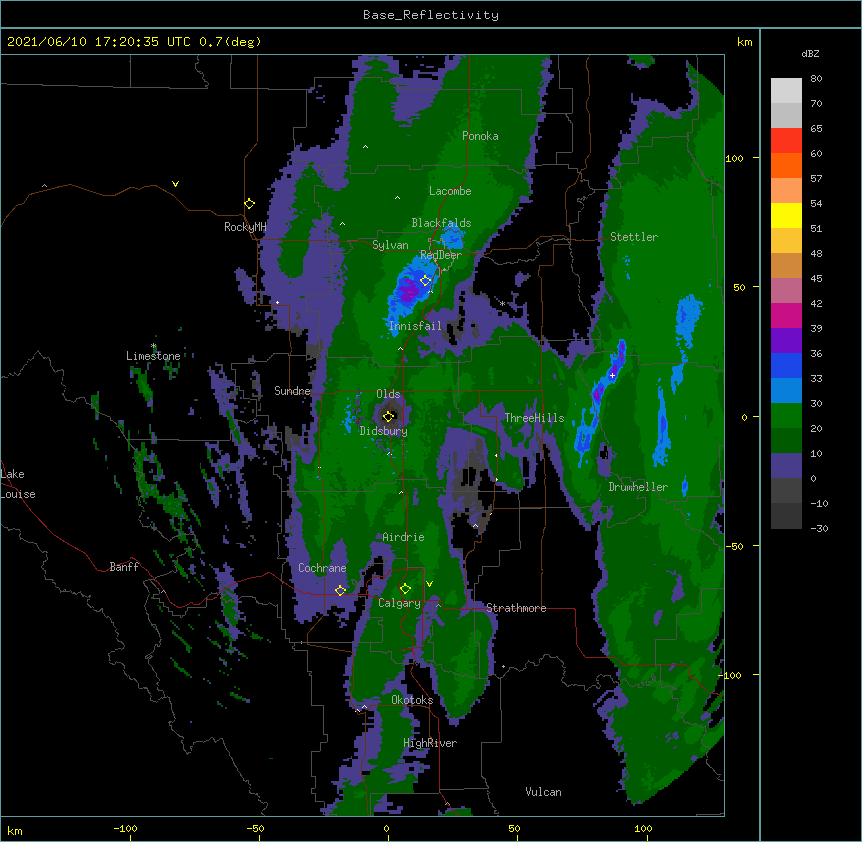Click the Drumheller label
Viewport: 862px width, 842px height.
click(x=638, y=487)
